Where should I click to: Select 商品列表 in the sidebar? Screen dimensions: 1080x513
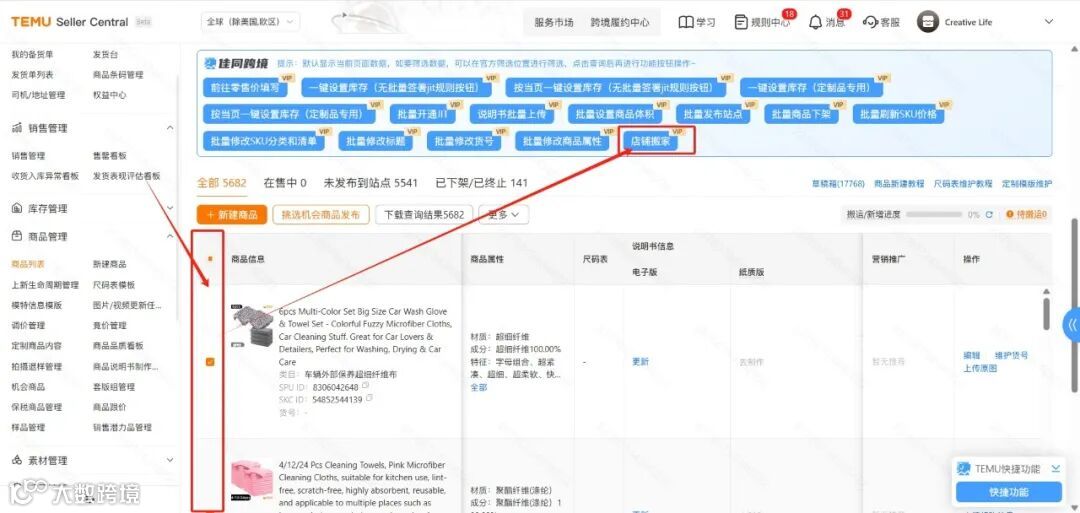tap(28, 264)
